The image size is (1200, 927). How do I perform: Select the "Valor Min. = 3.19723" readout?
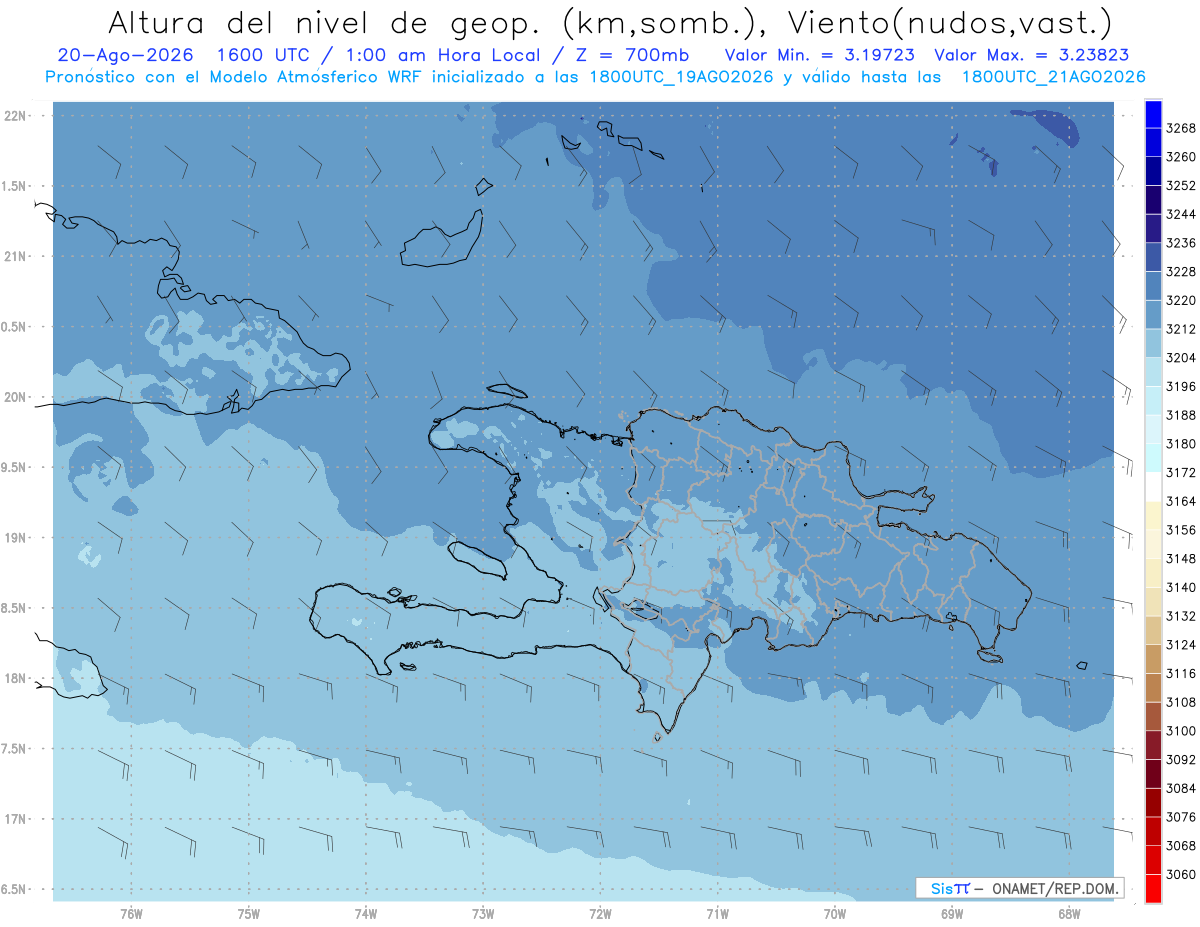[818, 55]
